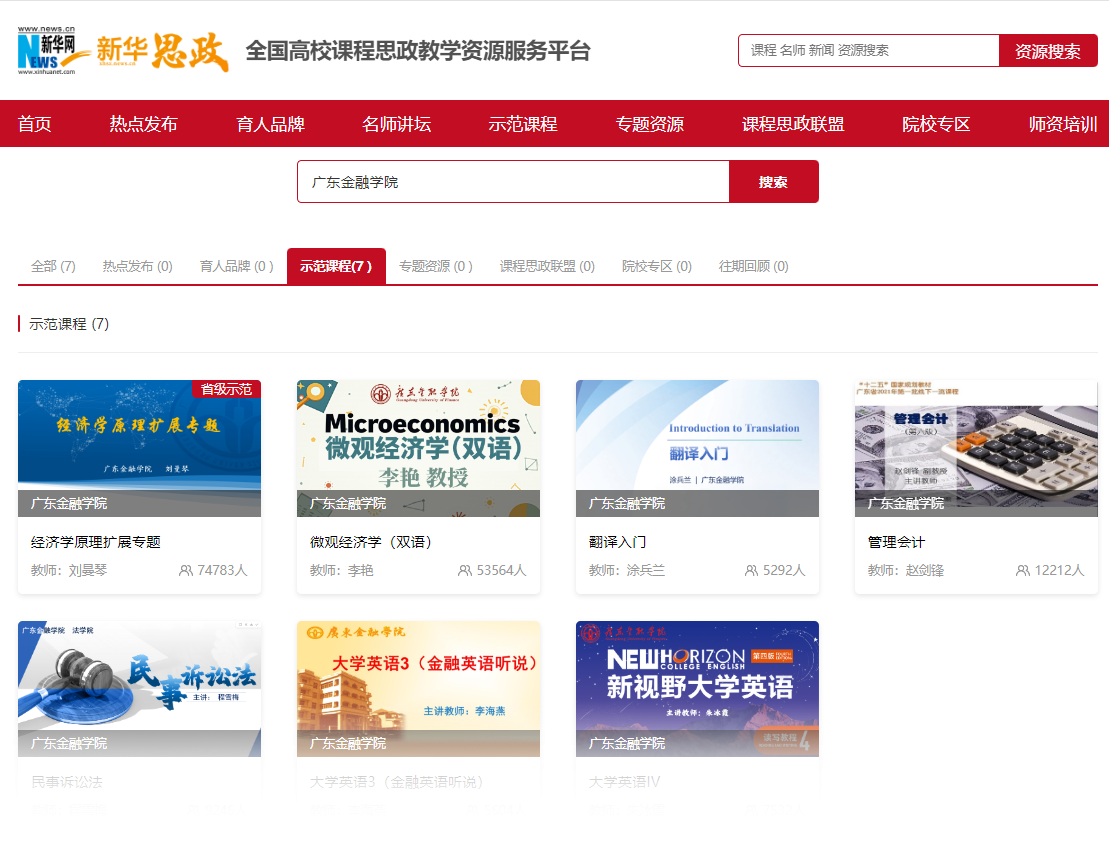
Task: Go to 课程思政联盟 in the navigation bar
Action: 793,124
